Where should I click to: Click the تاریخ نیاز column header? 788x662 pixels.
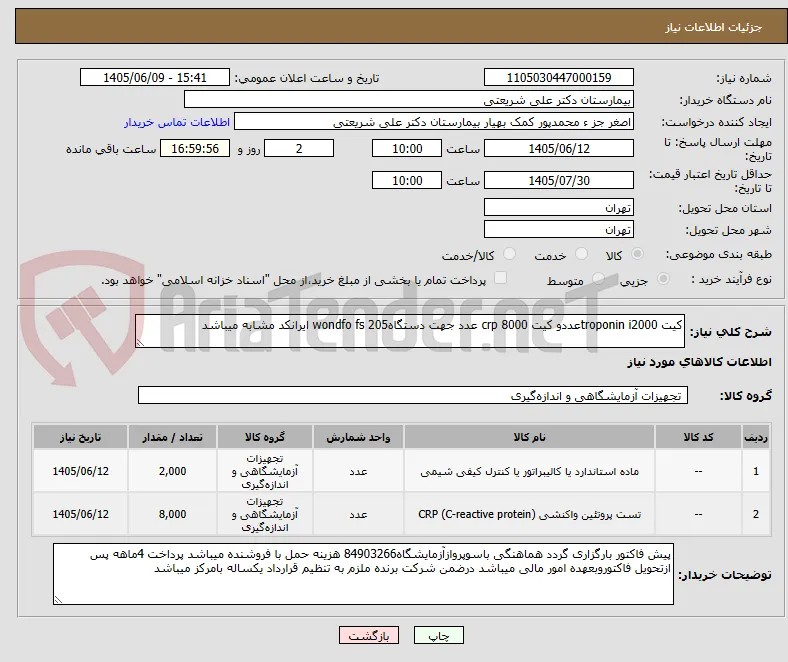pos(80,437)
